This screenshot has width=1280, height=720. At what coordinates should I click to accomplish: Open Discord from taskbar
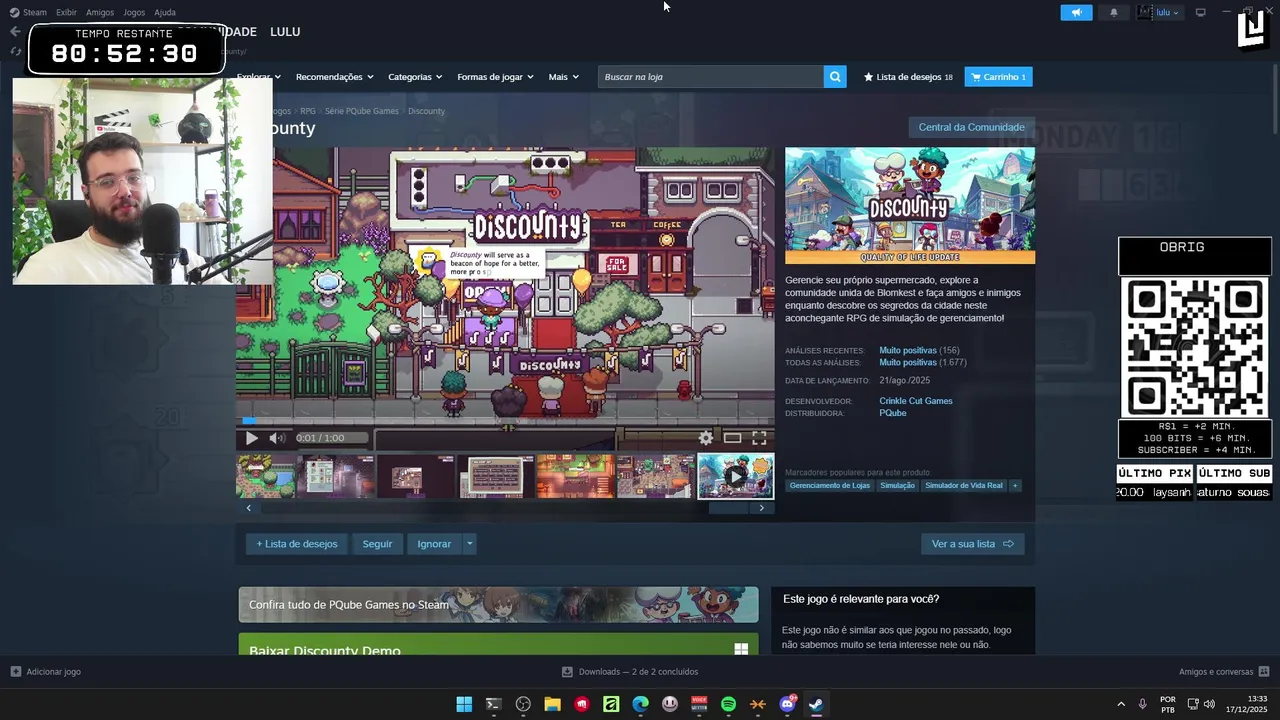(x=787, y=704)
